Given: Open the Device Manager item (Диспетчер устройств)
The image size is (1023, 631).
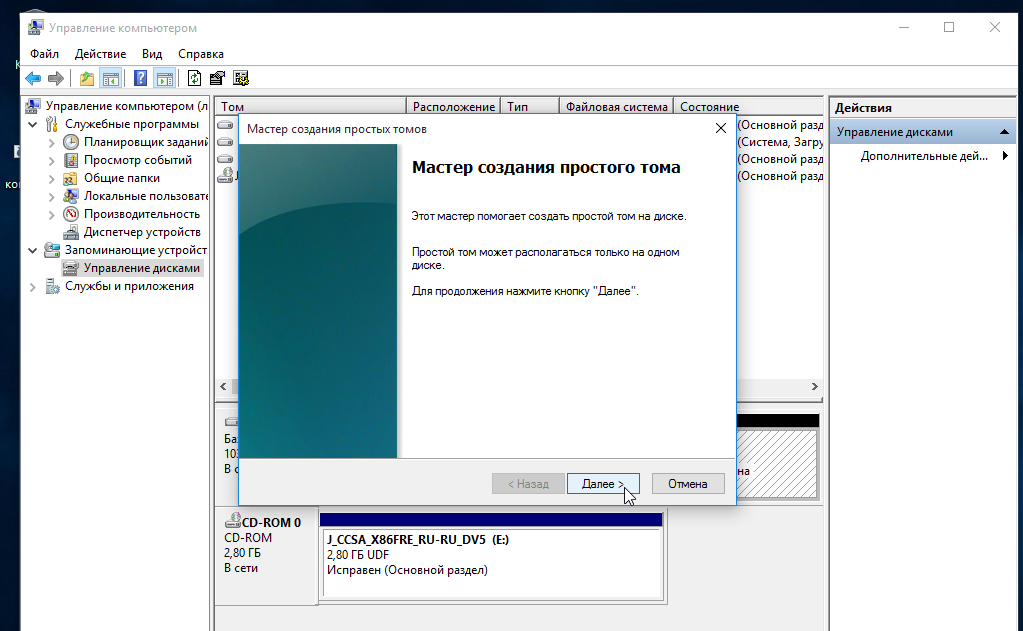Looking at the screenshot, I should (x=141, y=232).
